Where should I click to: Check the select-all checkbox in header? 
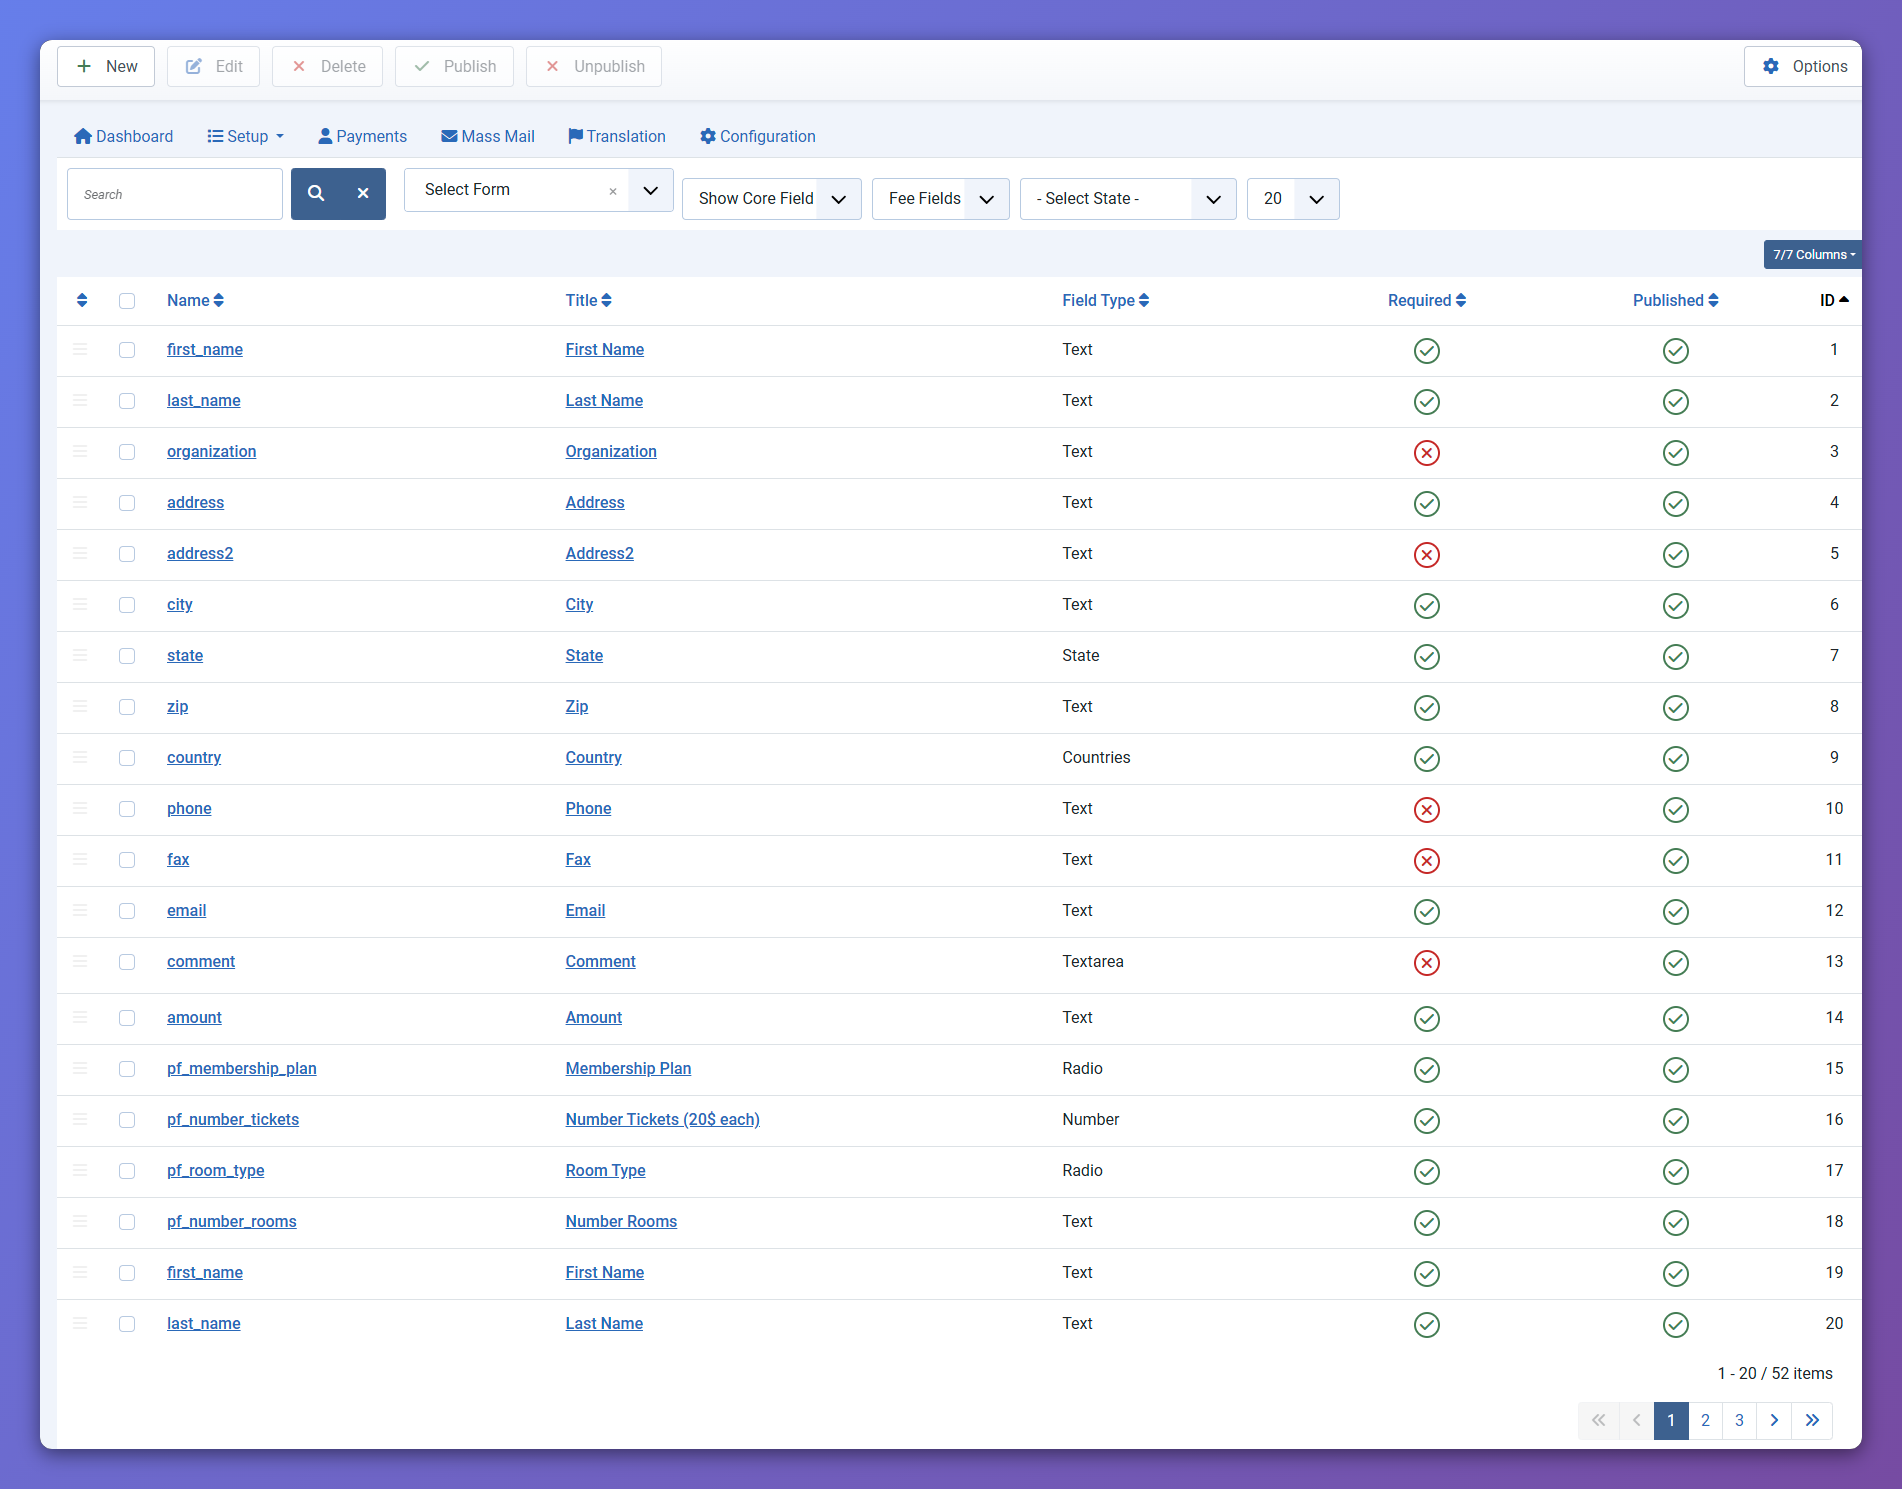point(127,301)
